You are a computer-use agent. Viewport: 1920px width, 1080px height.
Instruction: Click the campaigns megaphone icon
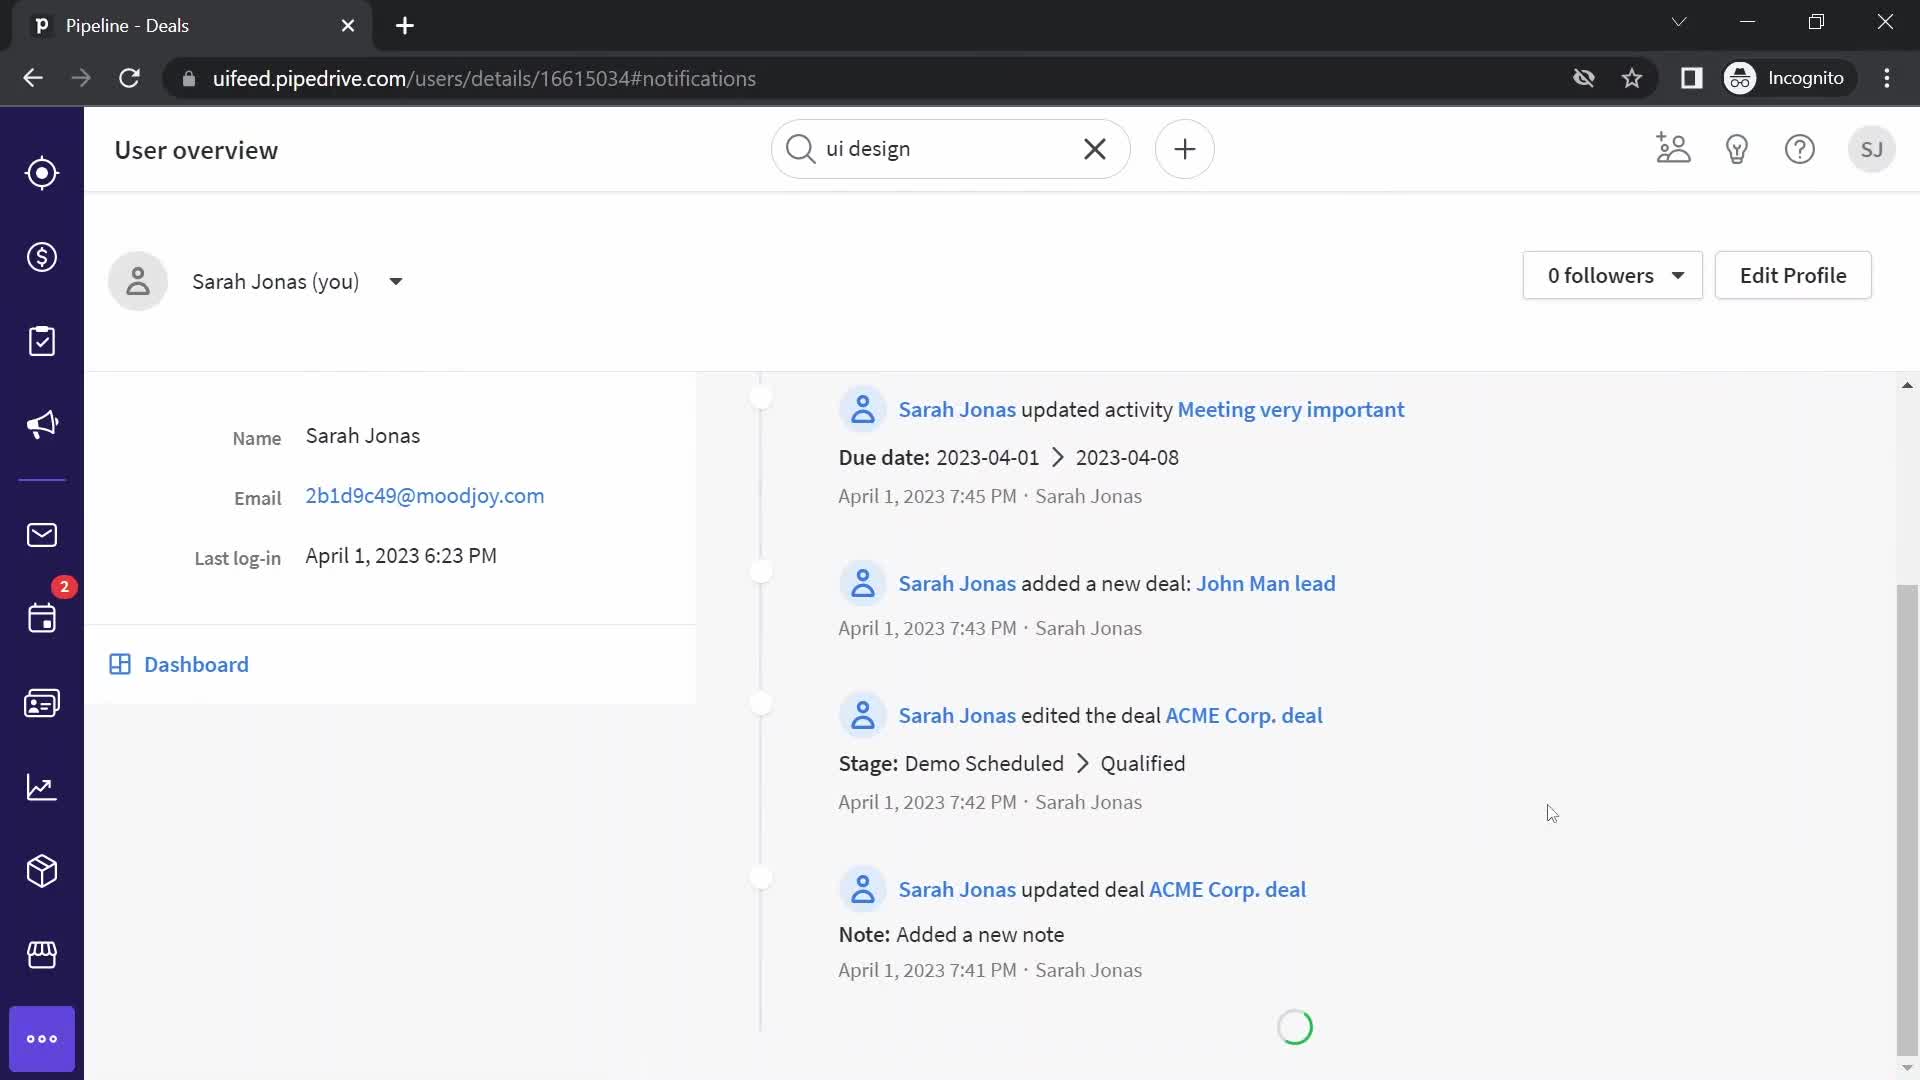pos(42,425)
